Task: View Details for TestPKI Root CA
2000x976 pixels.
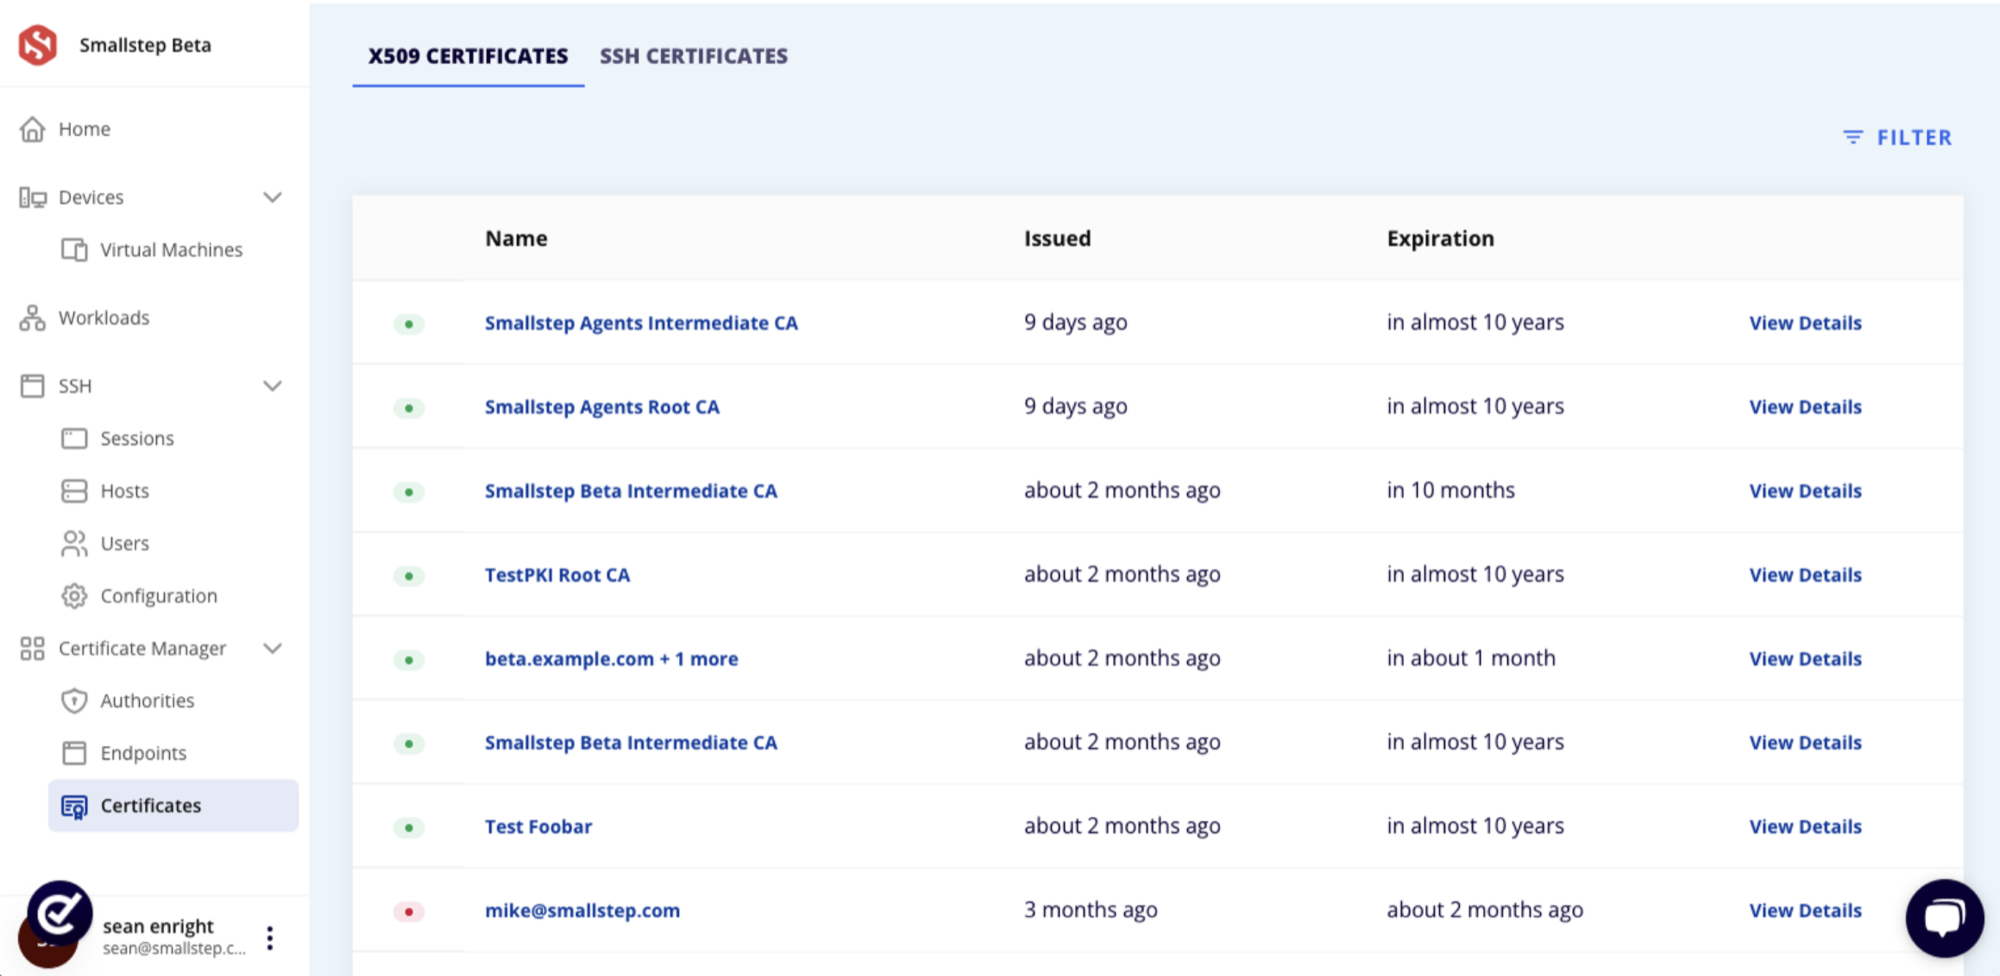Action: tap(1805, 575)
